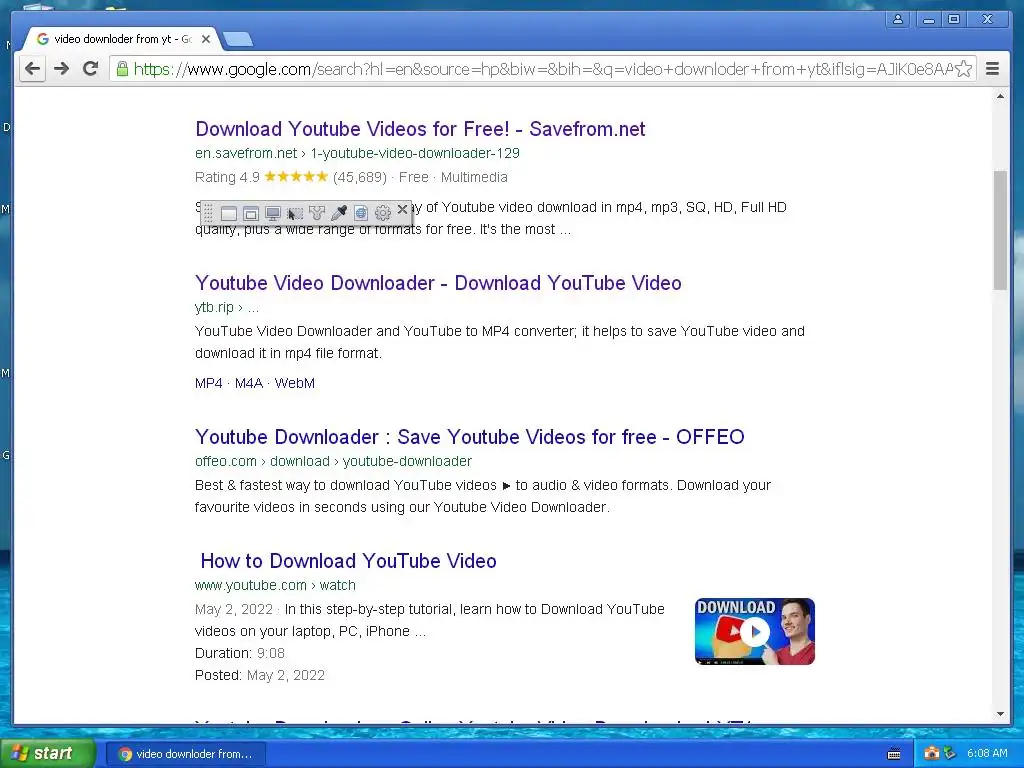Bookmark this page with the star icon
This screenshot has height=768, width=1024.
(x=964, y=69)
